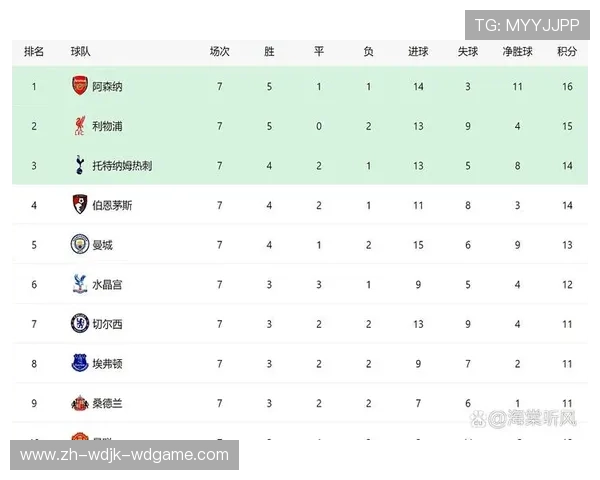
Task: Click the 净胜球 column header
Action: coord(518,51)
